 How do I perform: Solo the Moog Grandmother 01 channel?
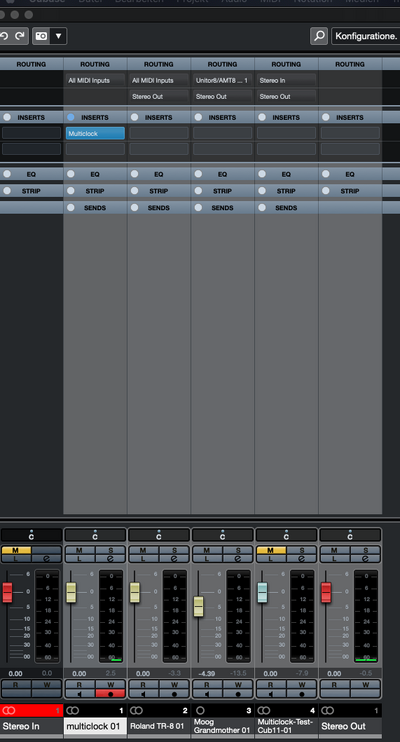[238, 550]
